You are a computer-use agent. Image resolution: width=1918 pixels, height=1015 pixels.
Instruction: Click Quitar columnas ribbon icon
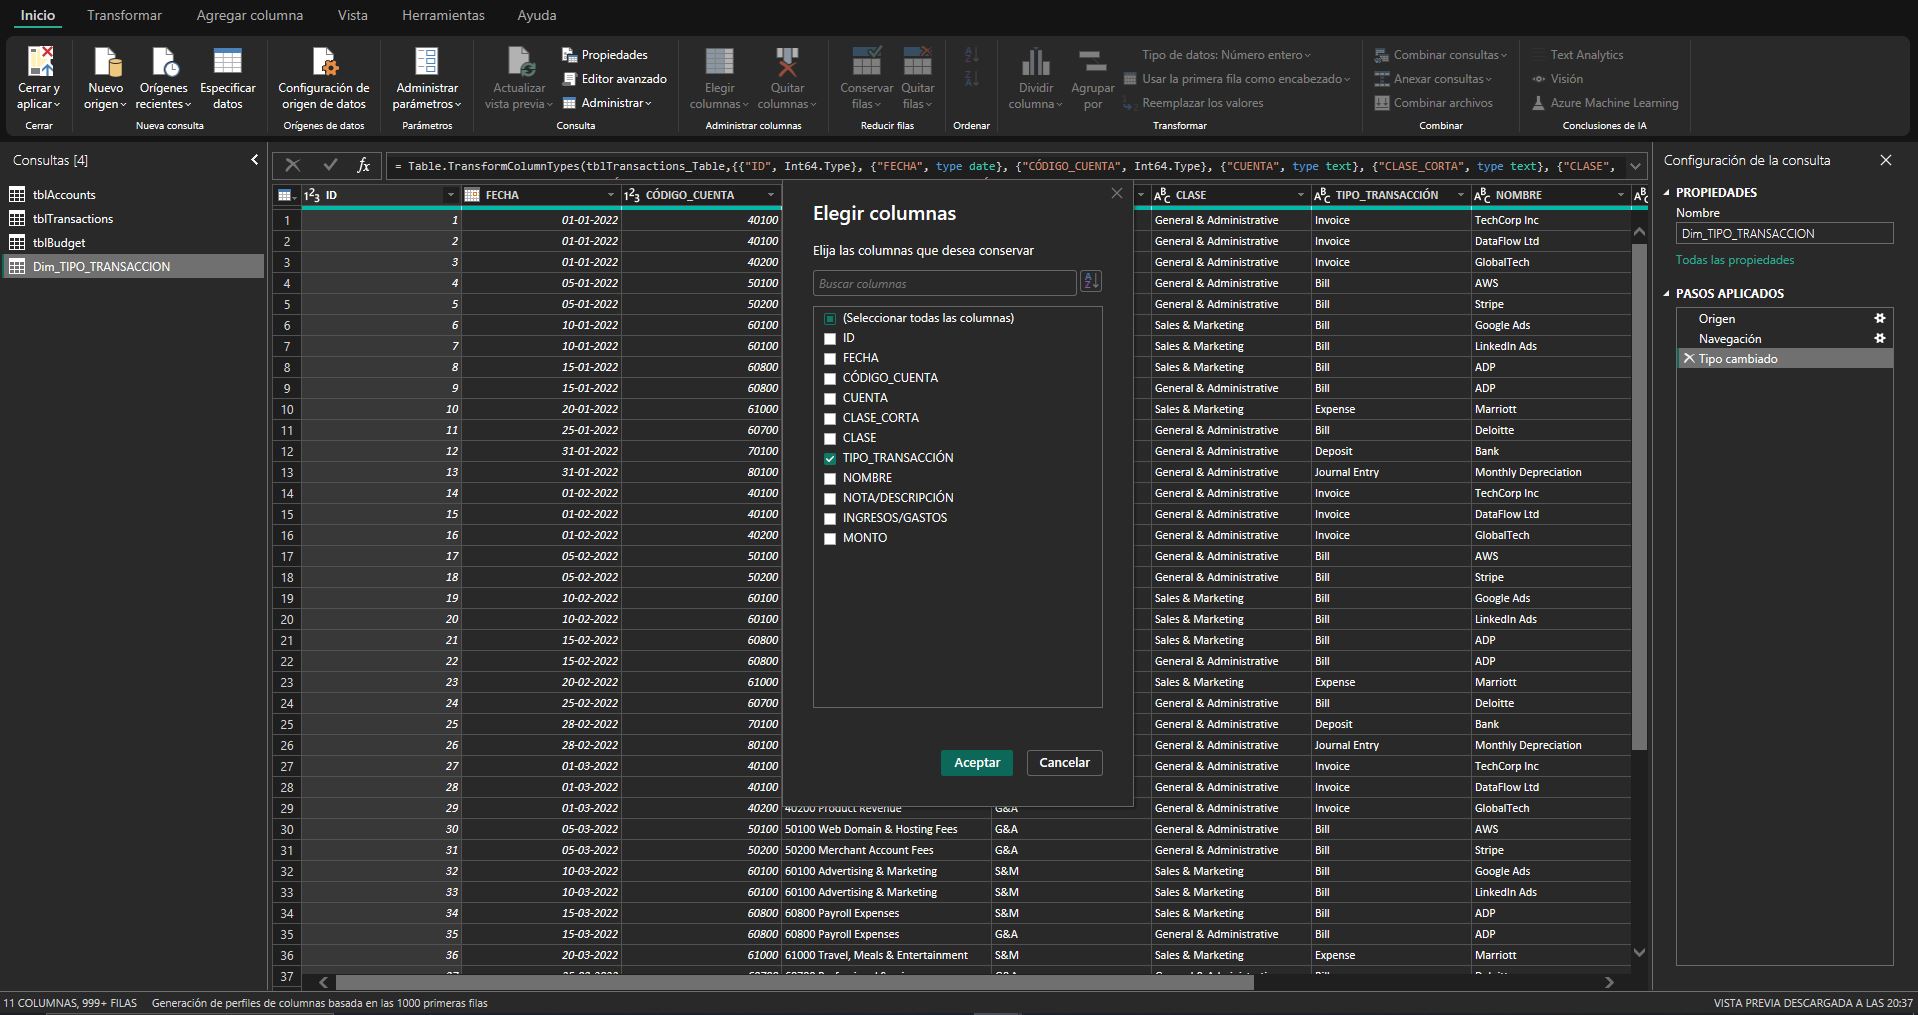pos(787,63)
